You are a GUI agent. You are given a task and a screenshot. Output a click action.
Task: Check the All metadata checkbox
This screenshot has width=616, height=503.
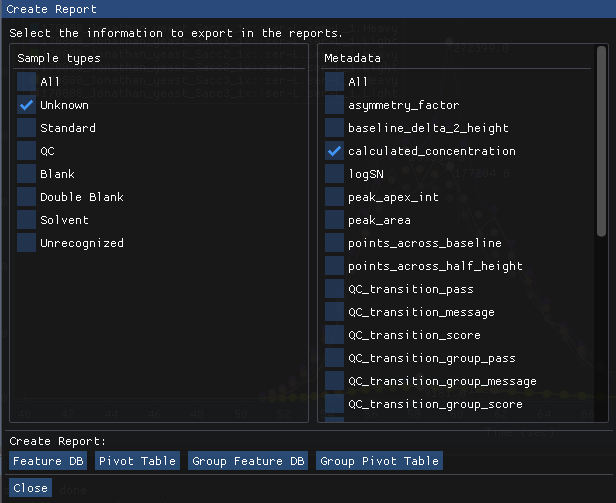334,82
